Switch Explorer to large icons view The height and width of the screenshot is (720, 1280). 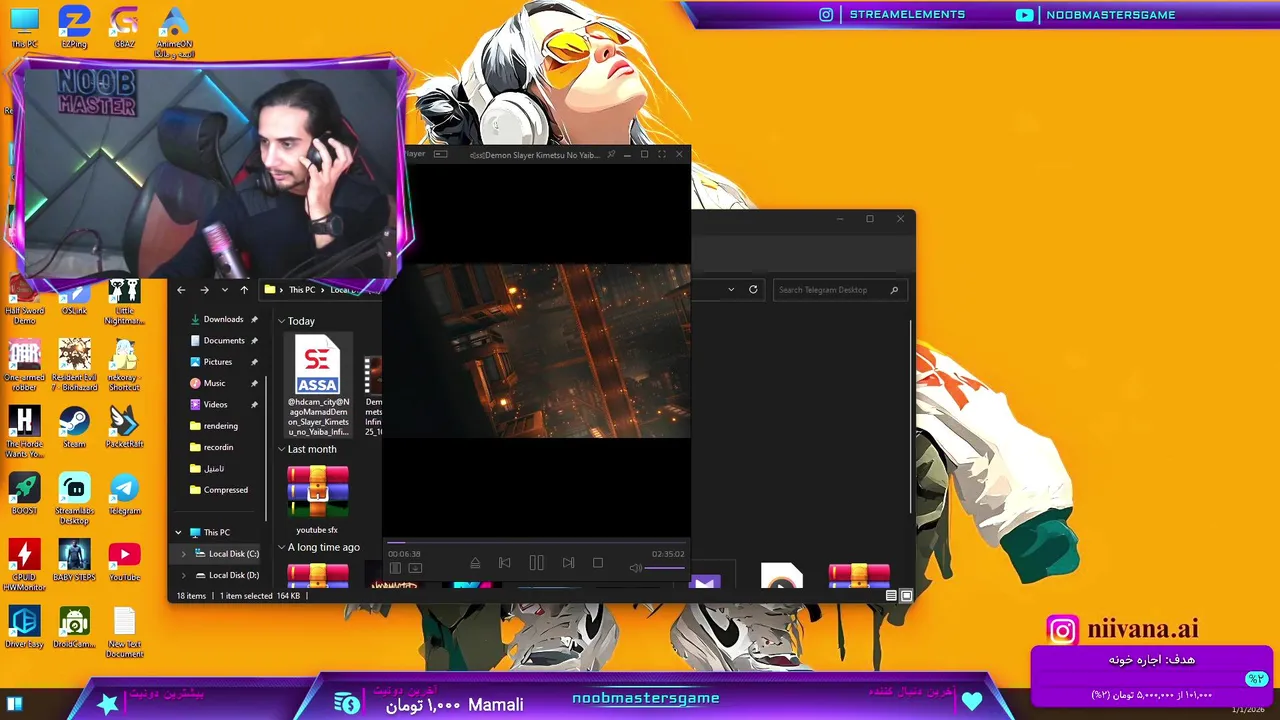pos(906,596)
